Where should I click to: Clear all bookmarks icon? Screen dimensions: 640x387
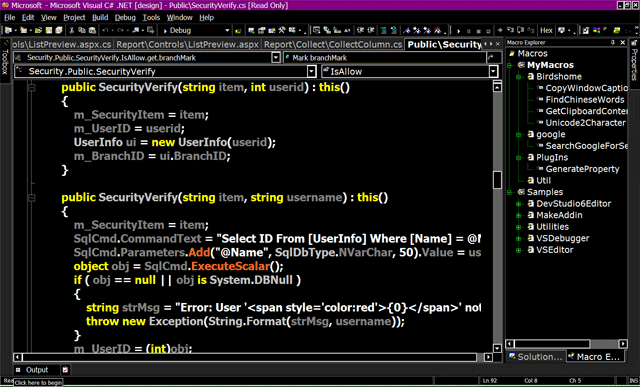pyautogui.click(x=437, y=30)
